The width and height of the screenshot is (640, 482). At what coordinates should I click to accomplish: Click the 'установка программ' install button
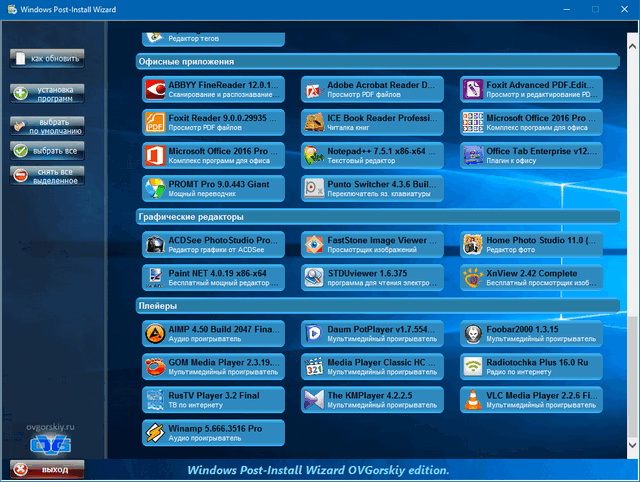click(x=47, y=94)
